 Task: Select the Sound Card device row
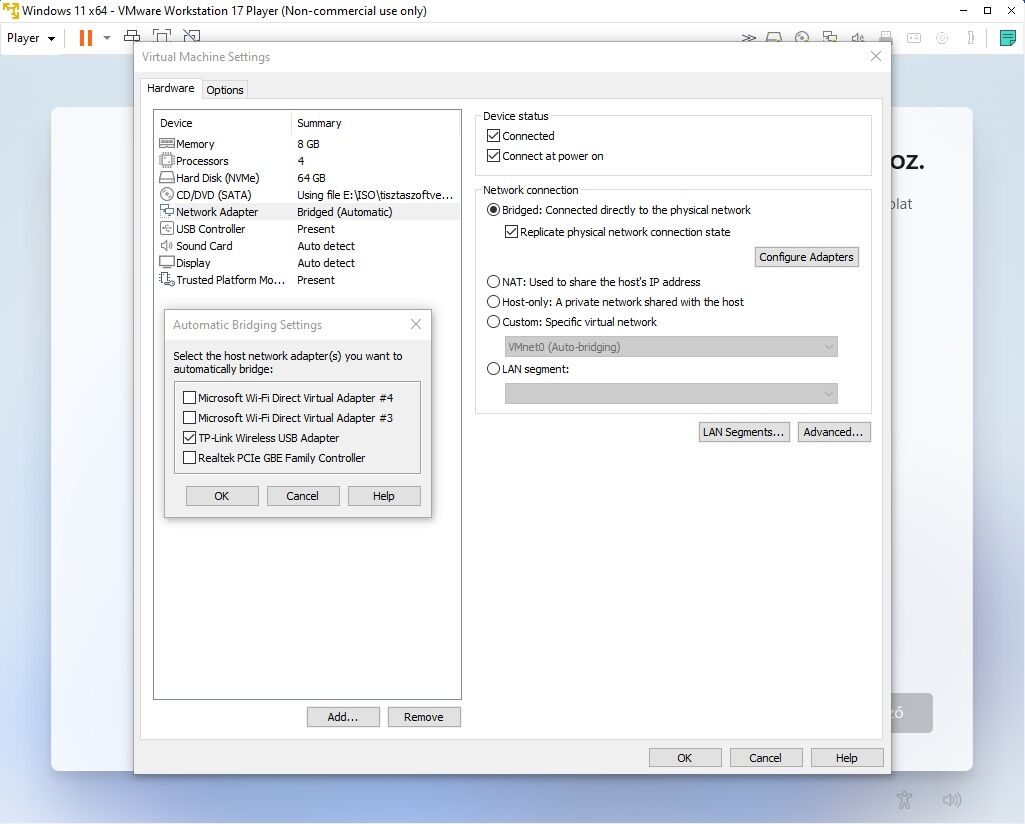(x=309, y=246)
